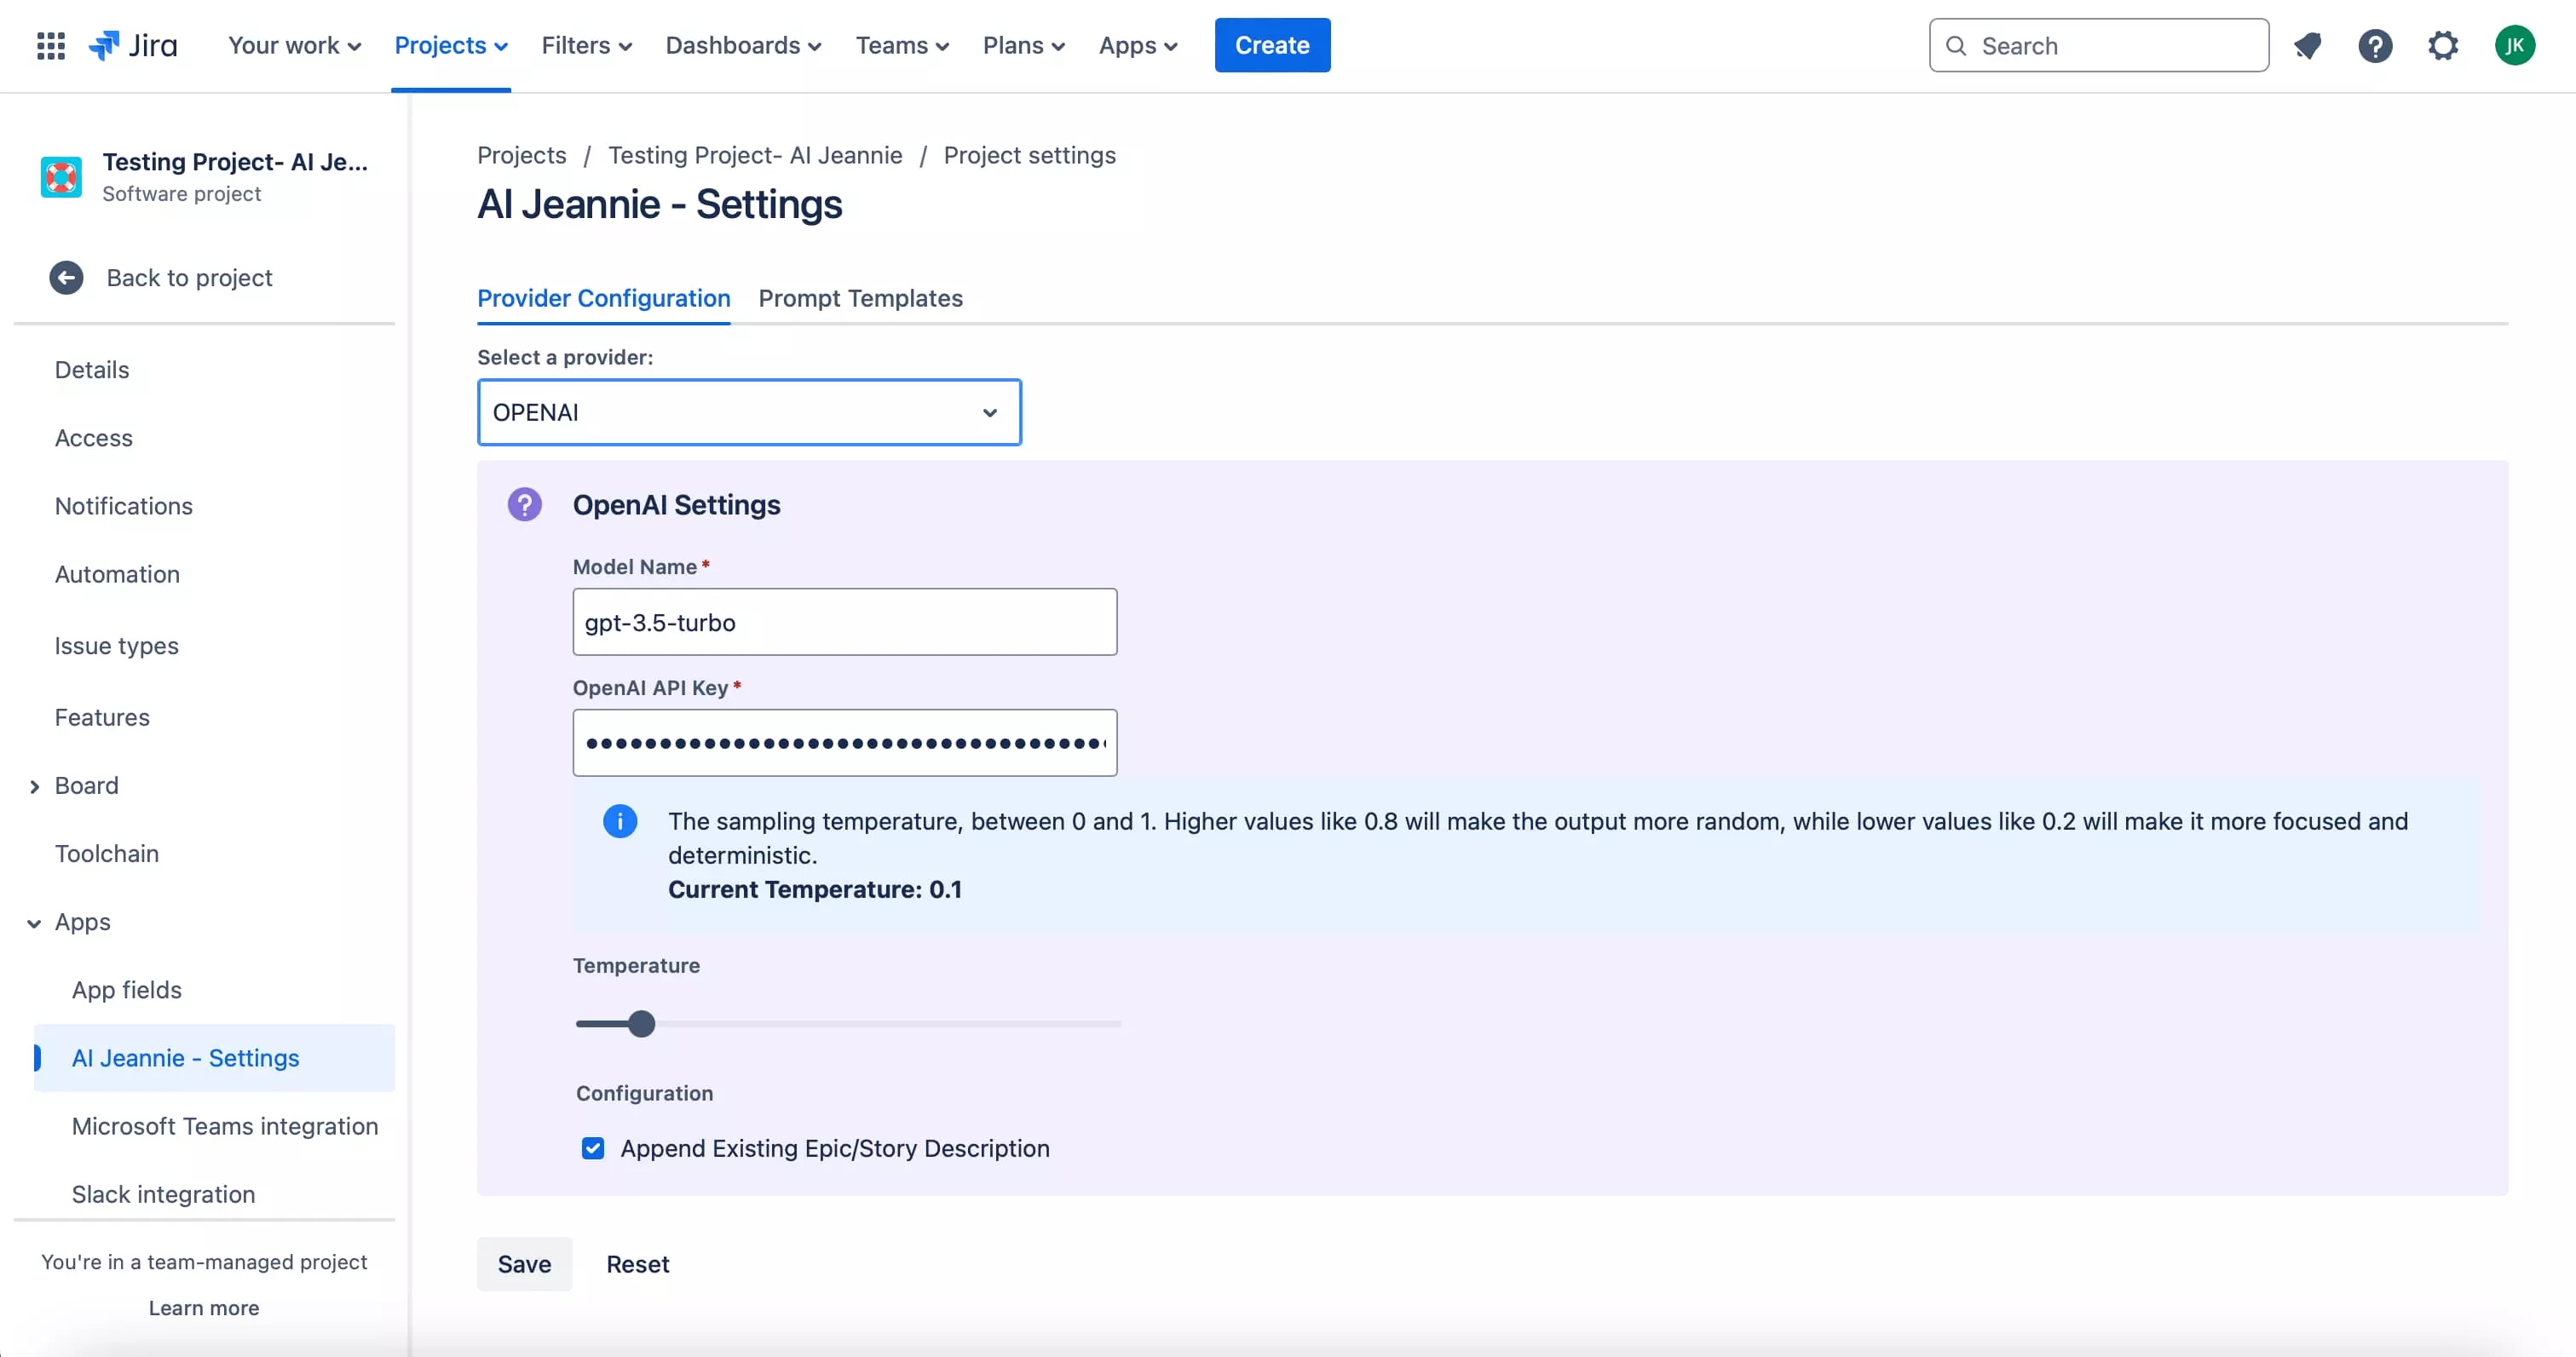2576x1357 pixels.
Task: Open Access settings in sidebar
Action: coord(93,438)
